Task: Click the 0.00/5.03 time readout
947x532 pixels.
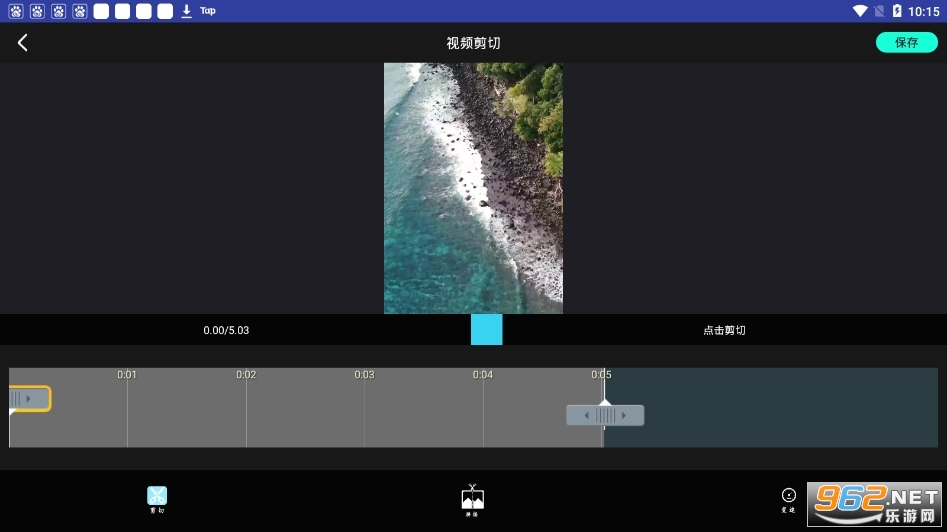Action: coord(226,330)
